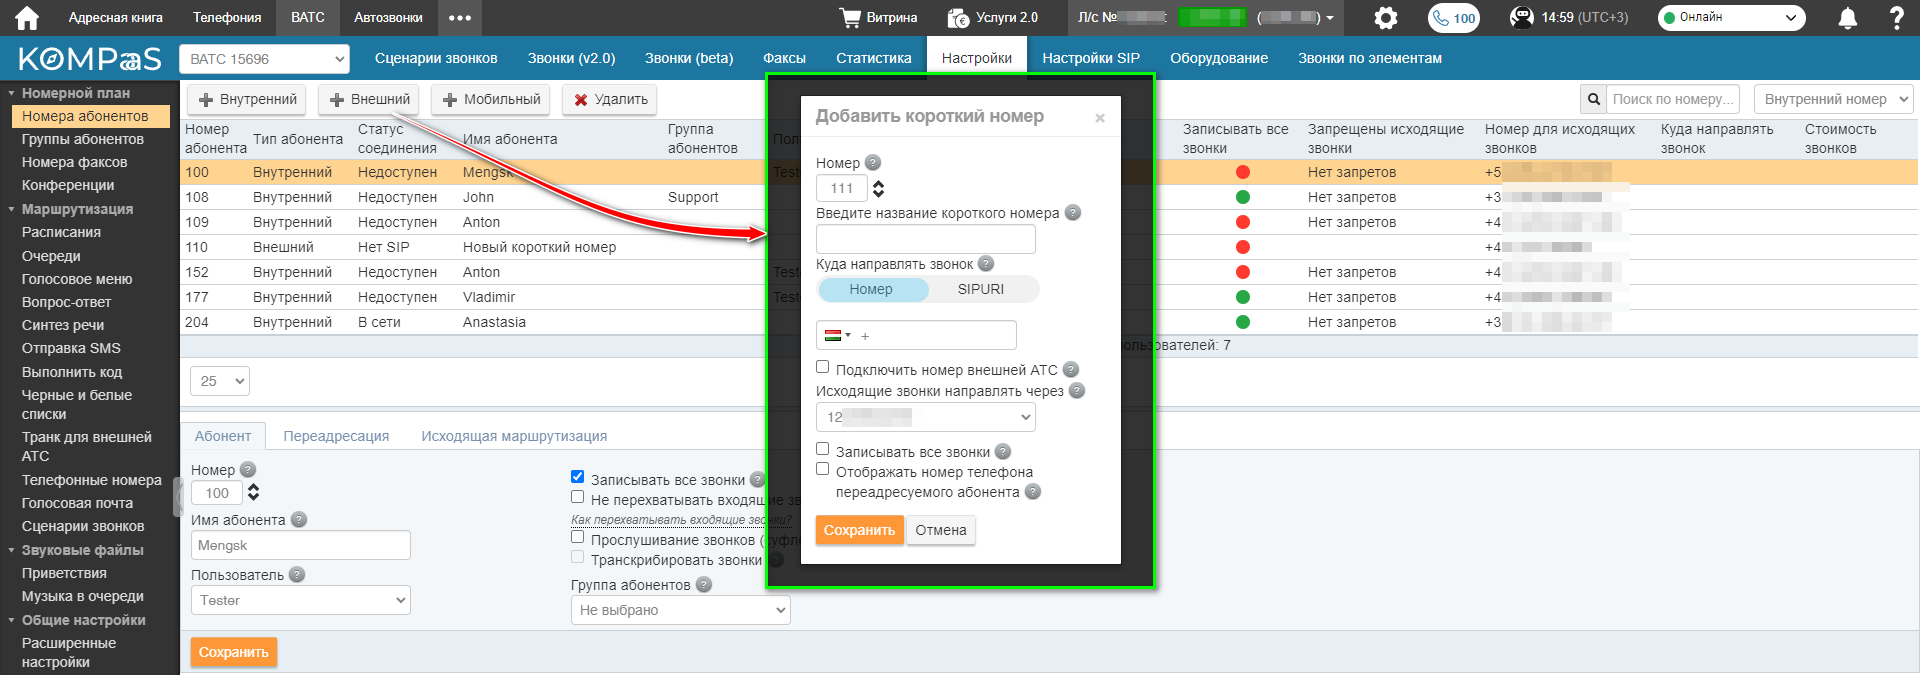Image resolution: width=1920 pixels, height=675 pixels.
Task: Open Исходящие звонки направлять через dropdown
Action: coord(926,417)
